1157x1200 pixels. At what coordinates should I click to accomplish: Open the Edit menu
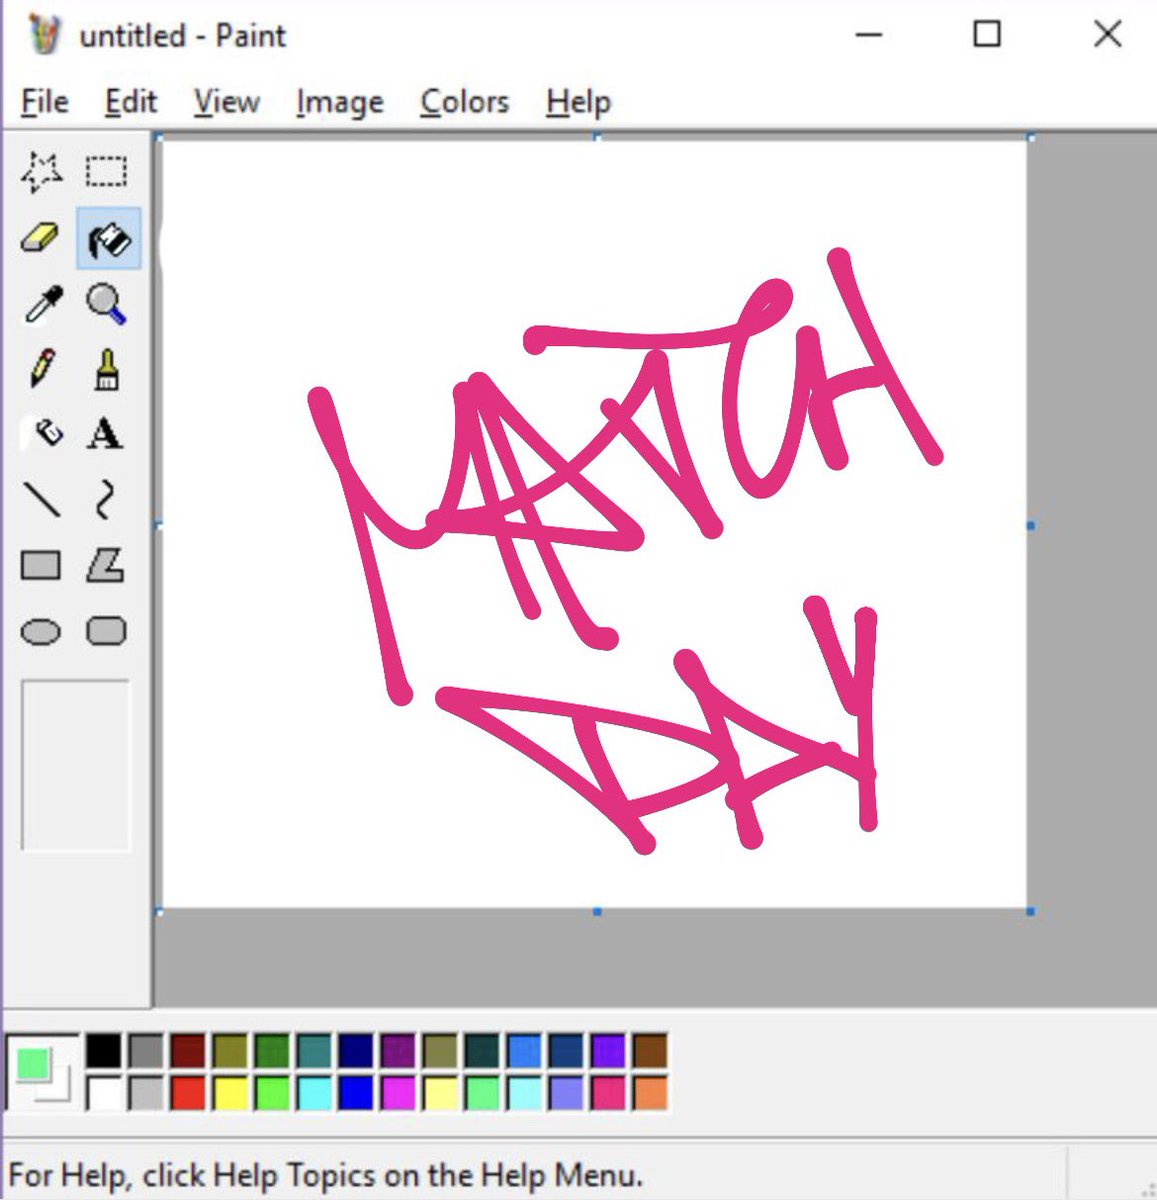coord(131,102)
